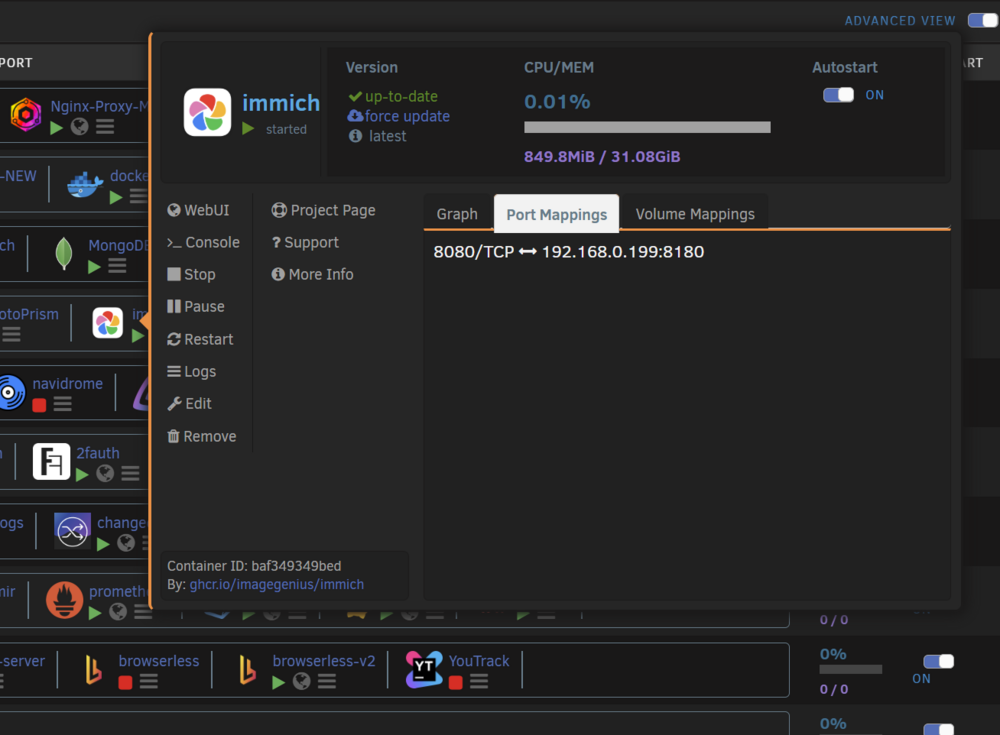Open logs icon under MongoDB
Image resolution: width=1000 pixels, height=735 pixels.
coord(117,265)
